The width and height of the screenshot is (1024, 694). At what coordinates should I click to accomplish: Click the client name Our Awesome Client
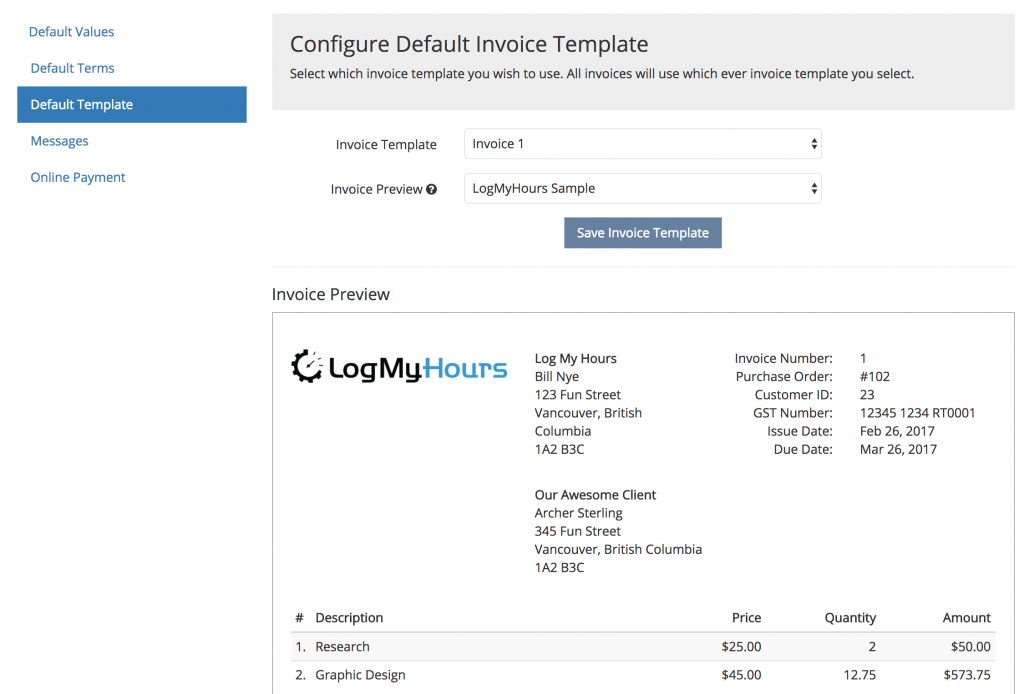[595, 494]
